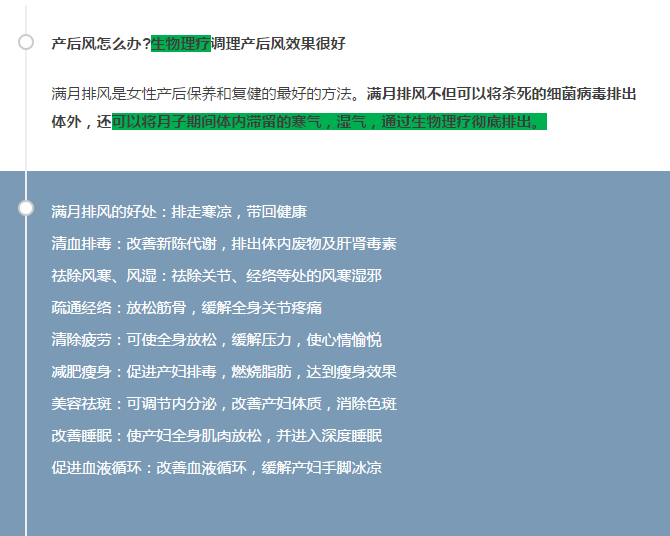Click the line starting with 促进血液循环
Image resolution: width=670 pixels, height=536 pixels.
217,468
